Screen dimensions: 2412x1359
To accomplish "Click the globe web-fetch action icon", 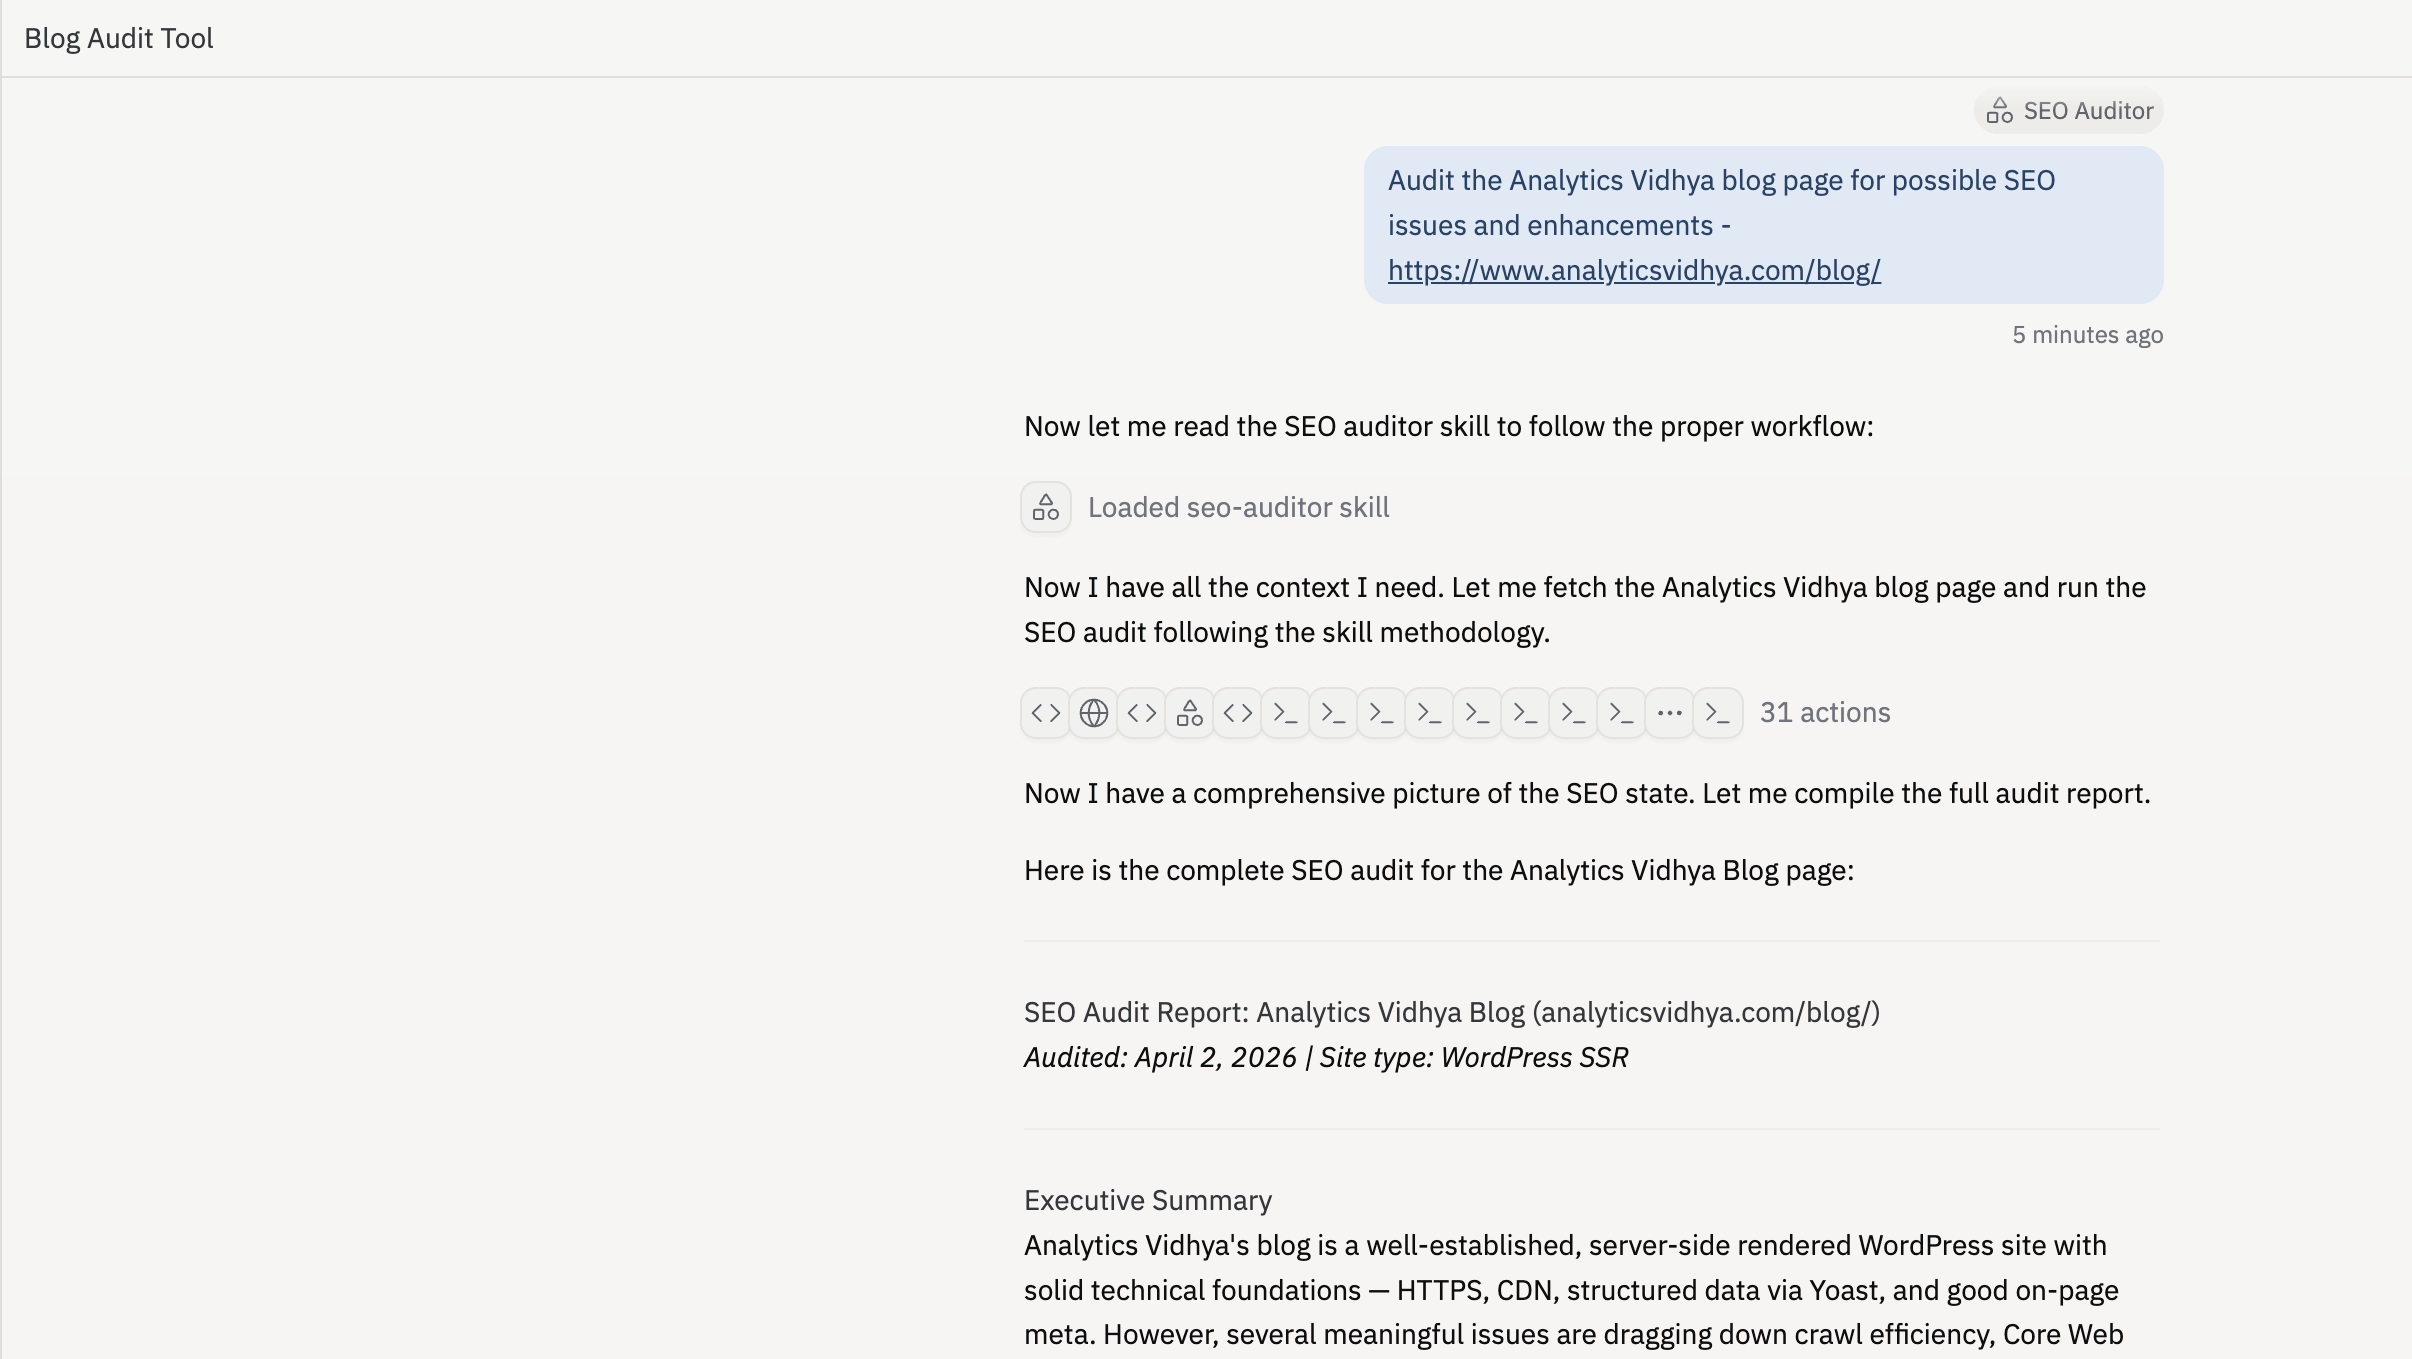I will coord(1093,713).
